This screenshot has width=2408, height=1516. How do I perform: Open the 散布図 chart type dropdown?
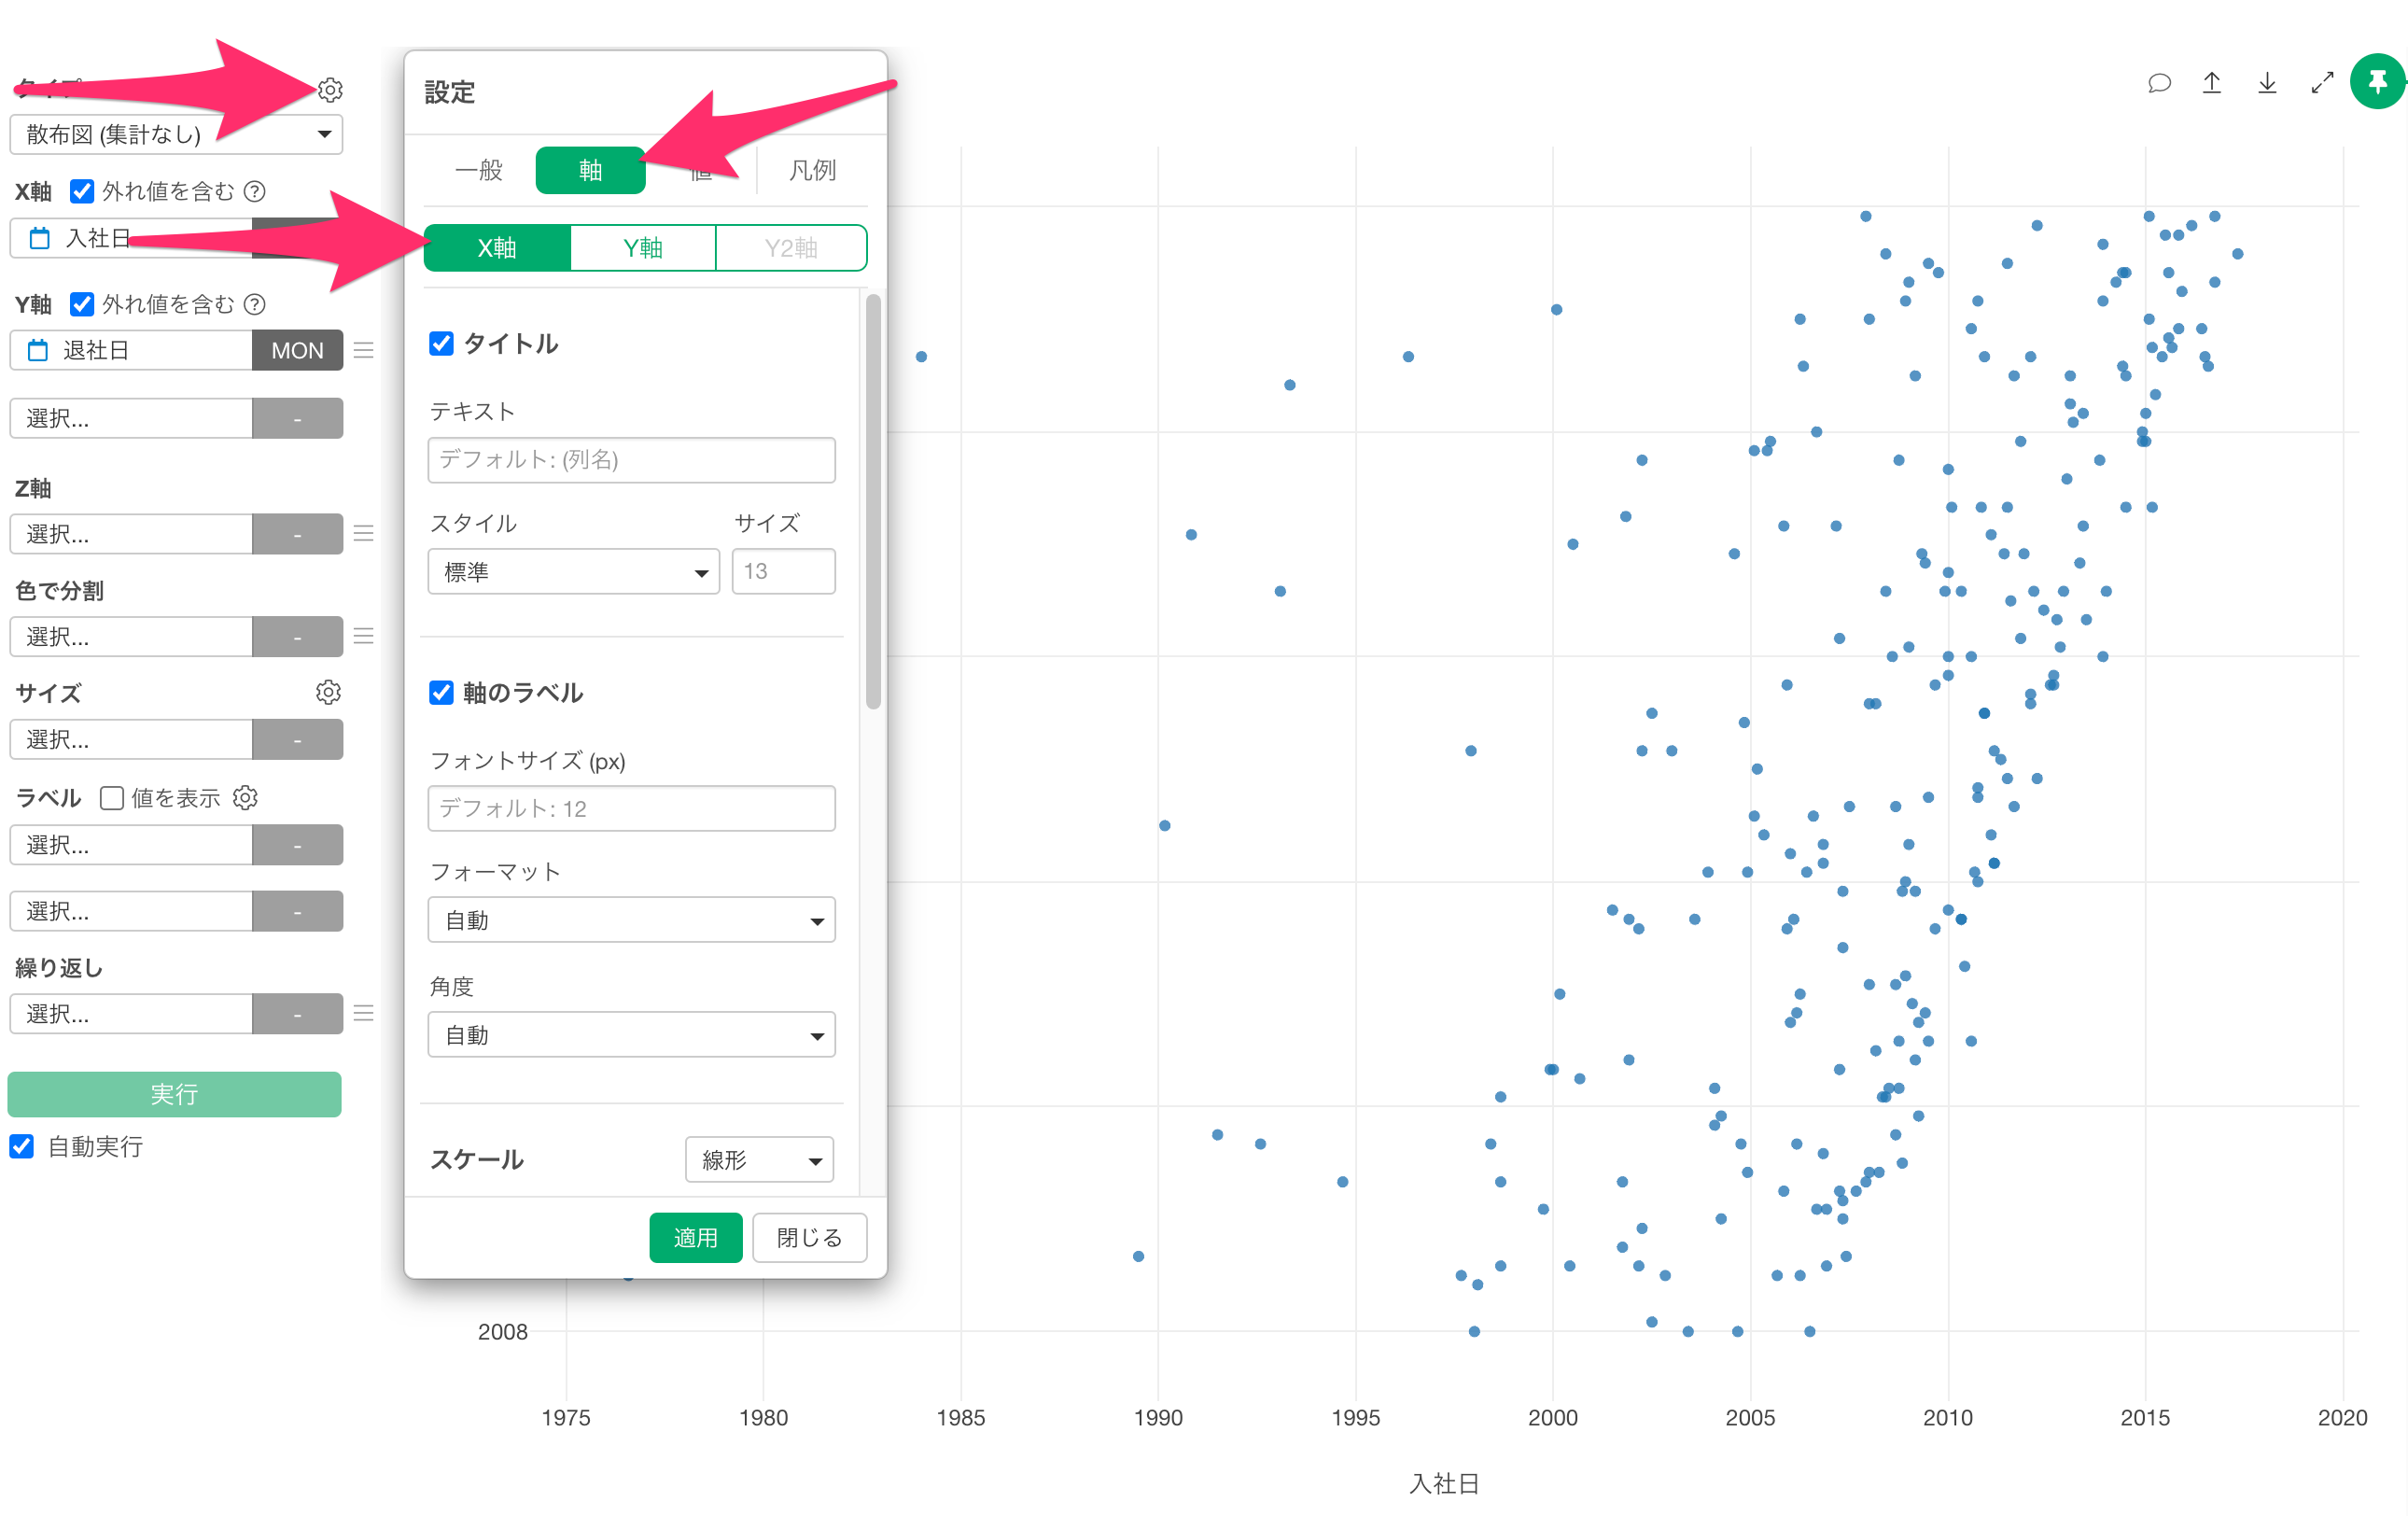(176, 134)
